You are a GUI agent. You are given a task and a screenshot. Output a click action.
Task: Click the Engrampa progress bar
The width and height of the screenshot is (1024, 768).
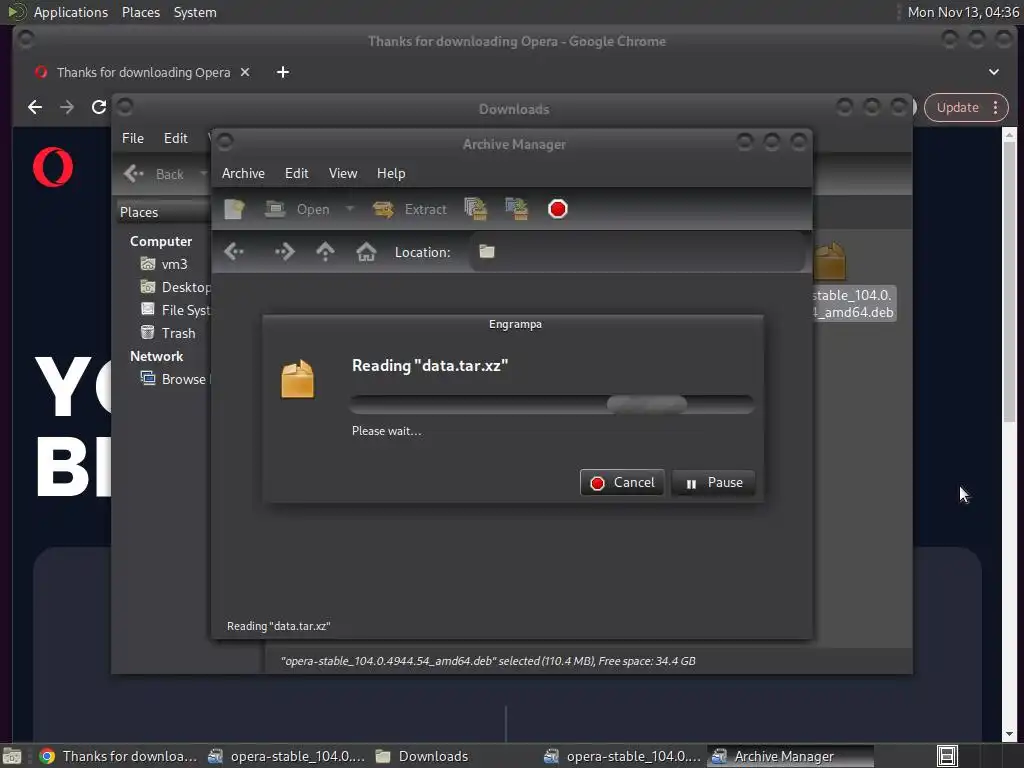tap(552, 404)
